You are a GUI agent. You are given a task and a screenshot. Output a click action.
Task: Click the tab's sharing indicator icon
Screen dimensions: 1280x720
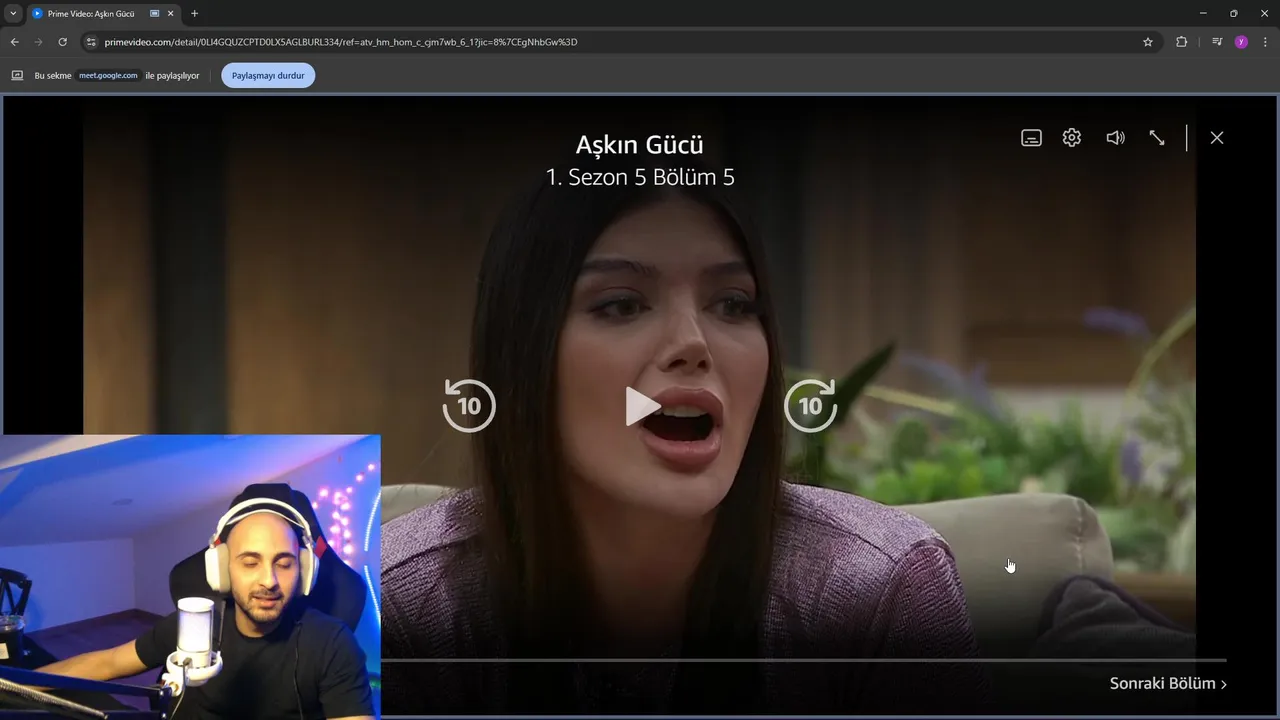(154, 14)
